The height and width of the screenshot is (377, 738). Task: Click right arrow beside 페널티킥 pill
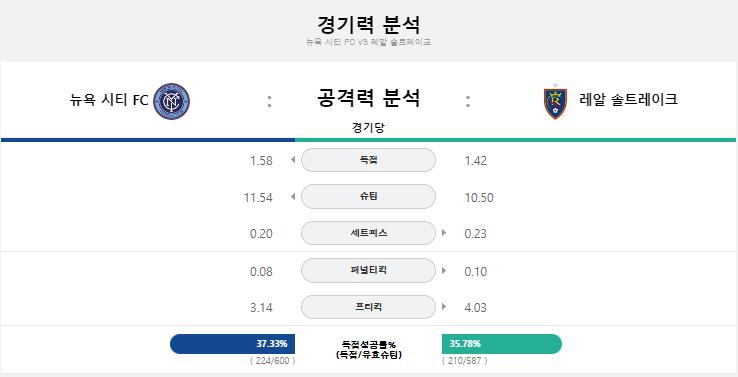[444, 271]
